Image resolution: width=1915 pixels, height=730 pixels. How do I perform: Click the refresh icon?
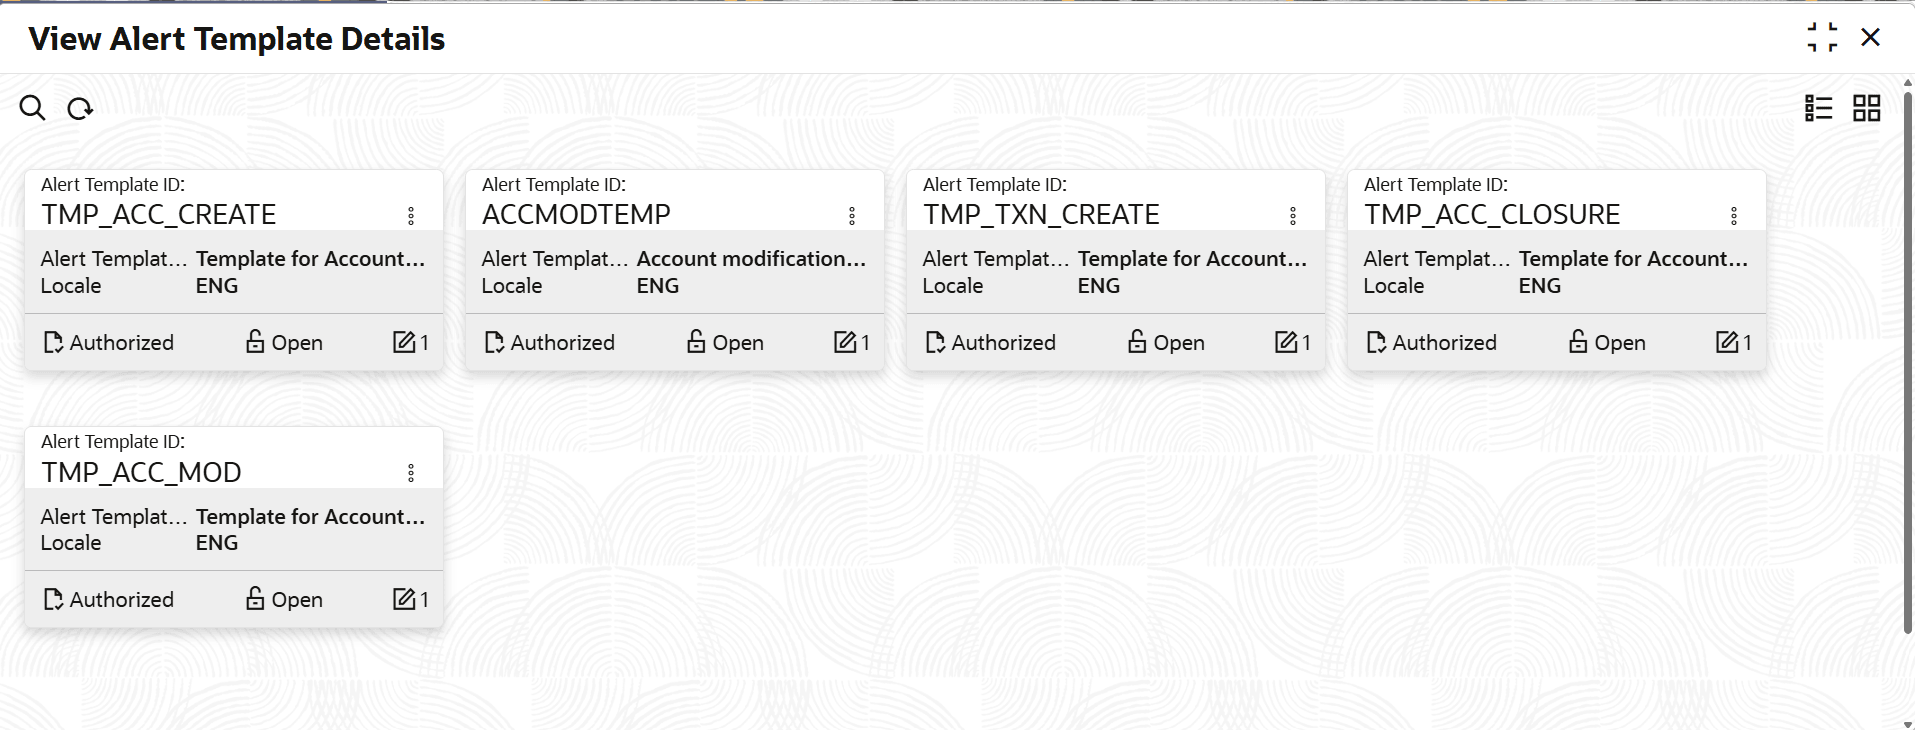pyautogui.click(x=80, y=108)
